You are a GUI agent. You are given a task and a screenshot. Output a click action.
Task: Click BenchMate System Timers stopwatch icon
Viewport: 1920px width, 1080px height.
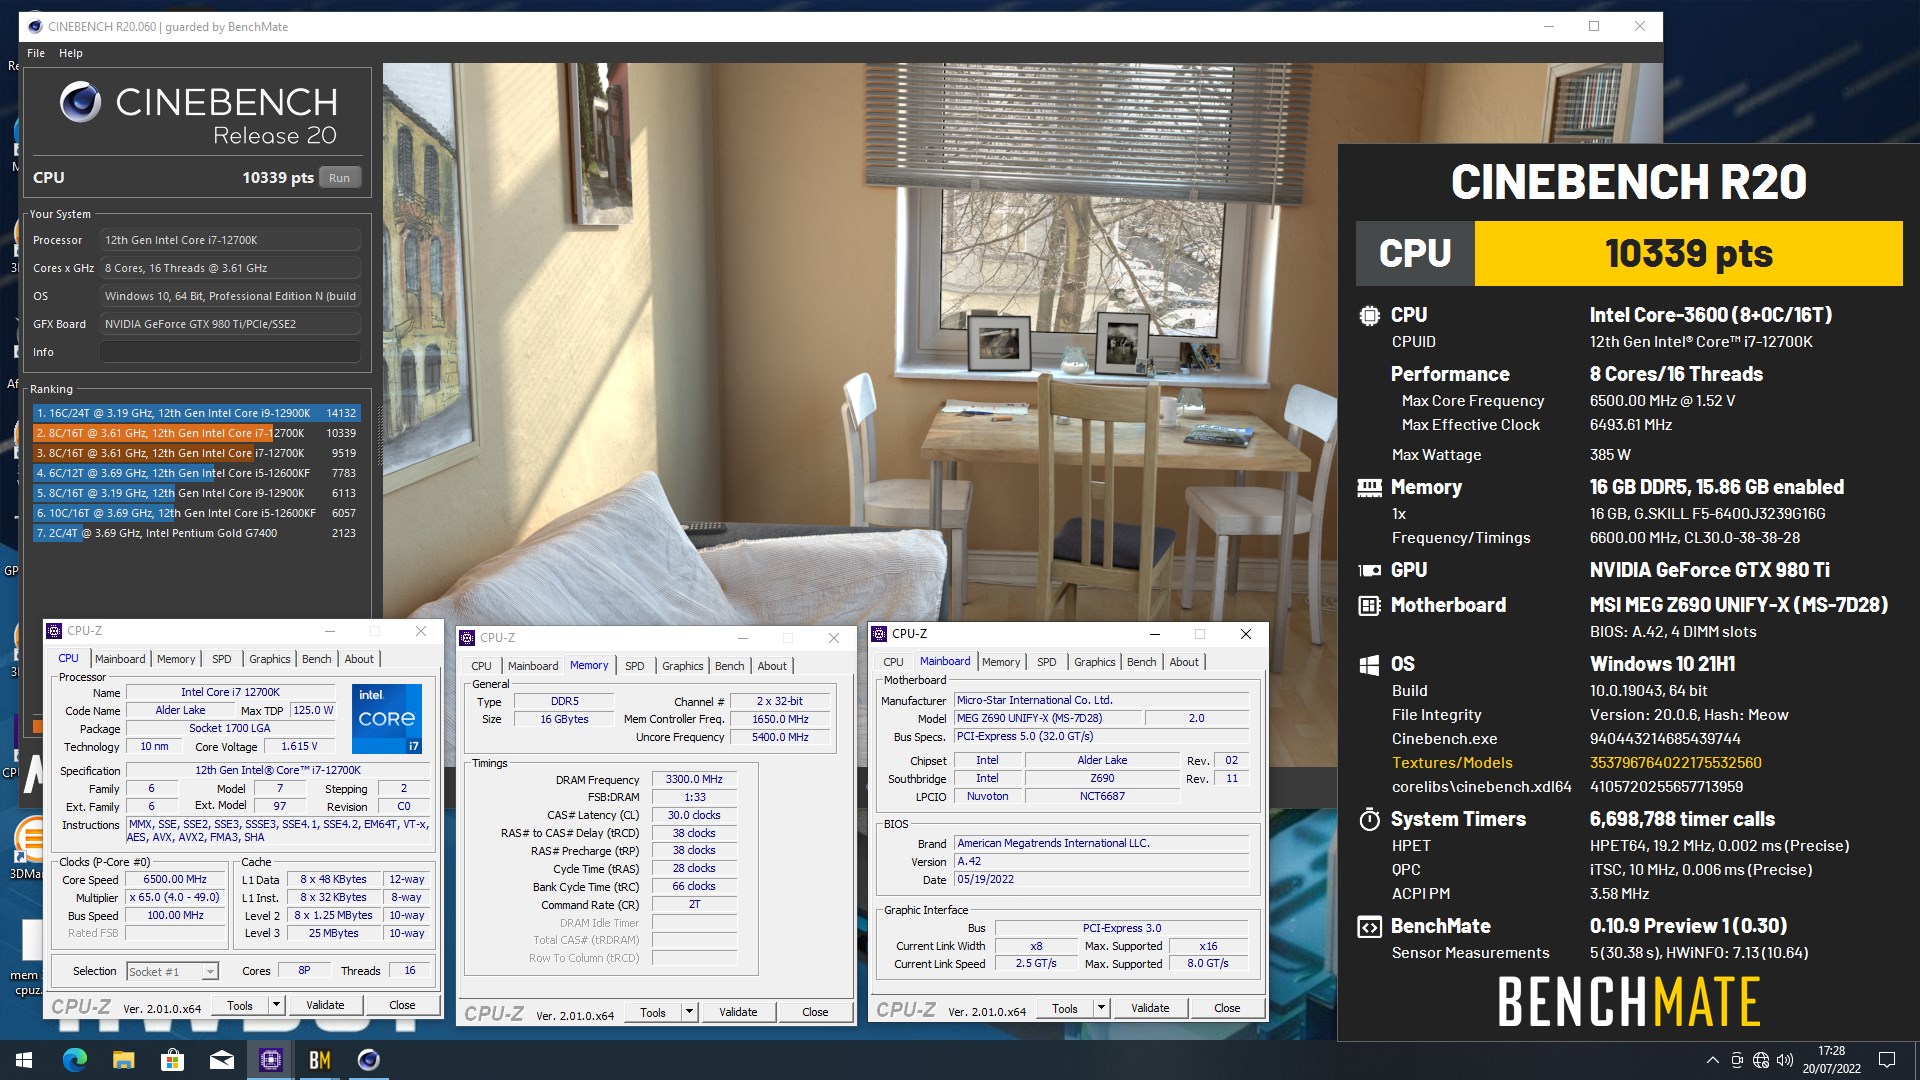1369,820
